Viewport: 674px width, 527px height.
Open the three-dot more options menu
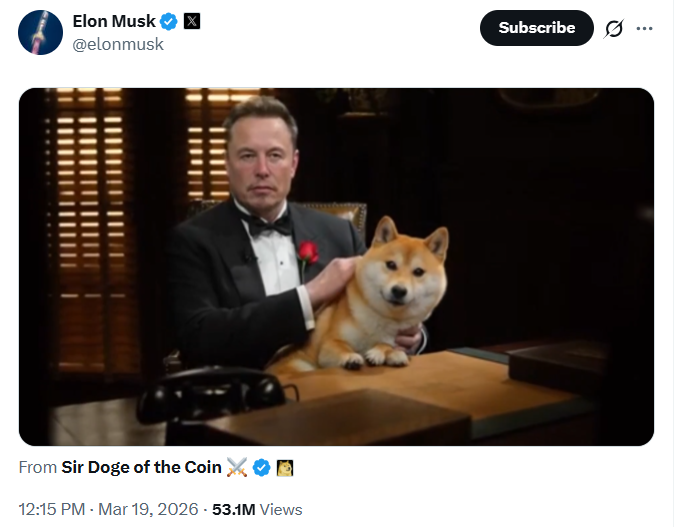645,28
